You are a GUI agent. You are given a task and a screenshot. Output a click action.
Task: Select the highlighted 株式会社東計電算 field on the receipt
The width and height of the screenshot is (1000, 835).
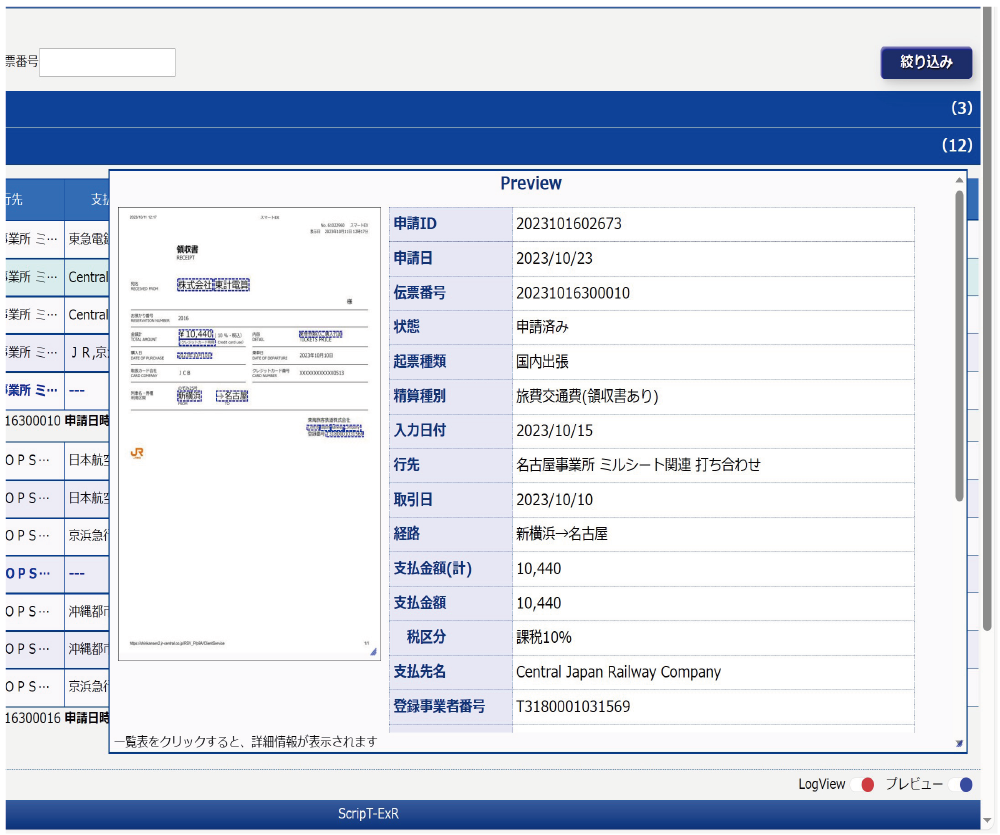pyautogui.click(x=213, y=284)
